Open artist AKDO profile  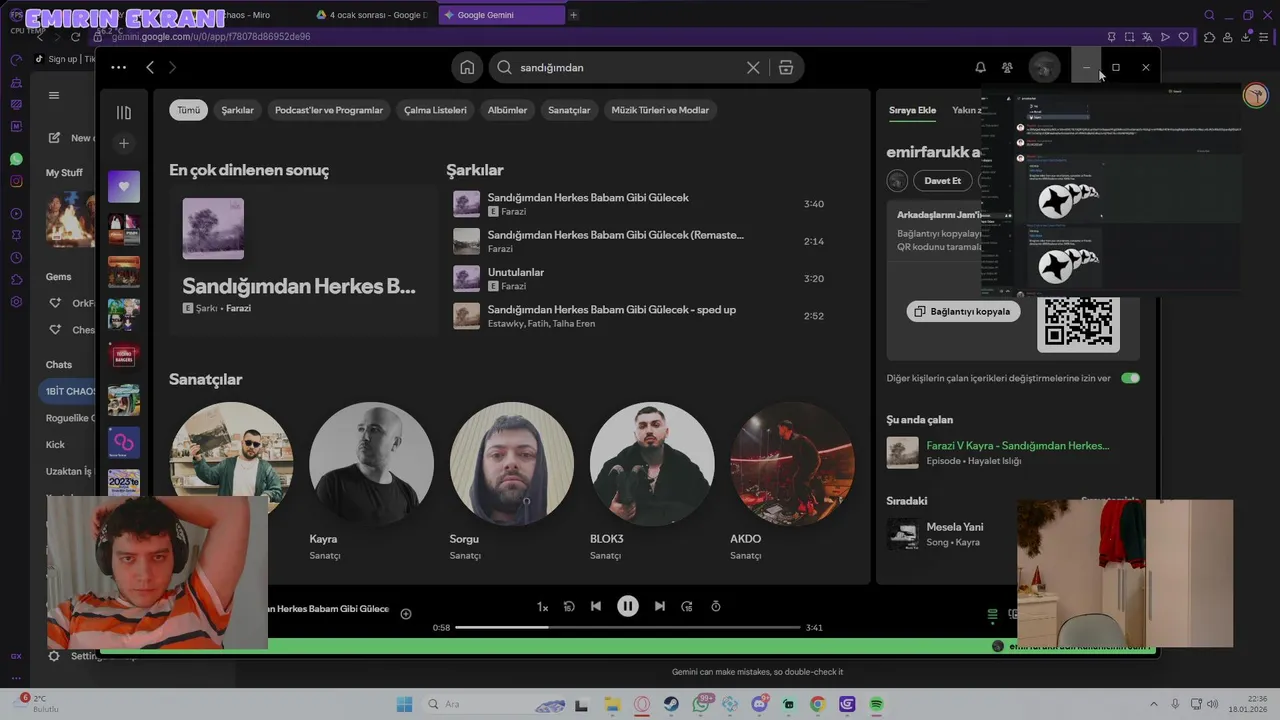point(792,464)
